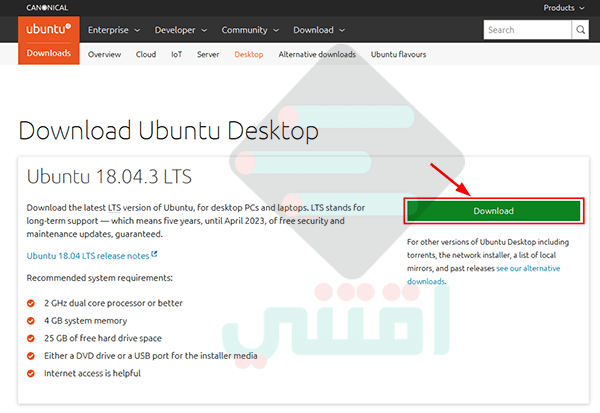Click the 'Download Ubuntu Desktop' heading
This screenshot has height=413, width=600.
(x=168, y=131)
